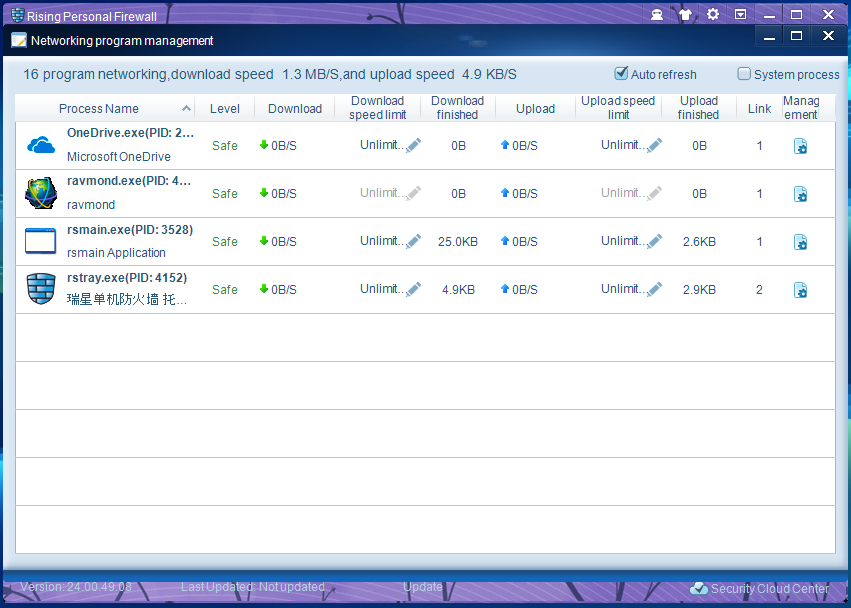This screenshot has height=608, width=851.
Task: Open management for rsmain.exe
Action: click(801, 242)
